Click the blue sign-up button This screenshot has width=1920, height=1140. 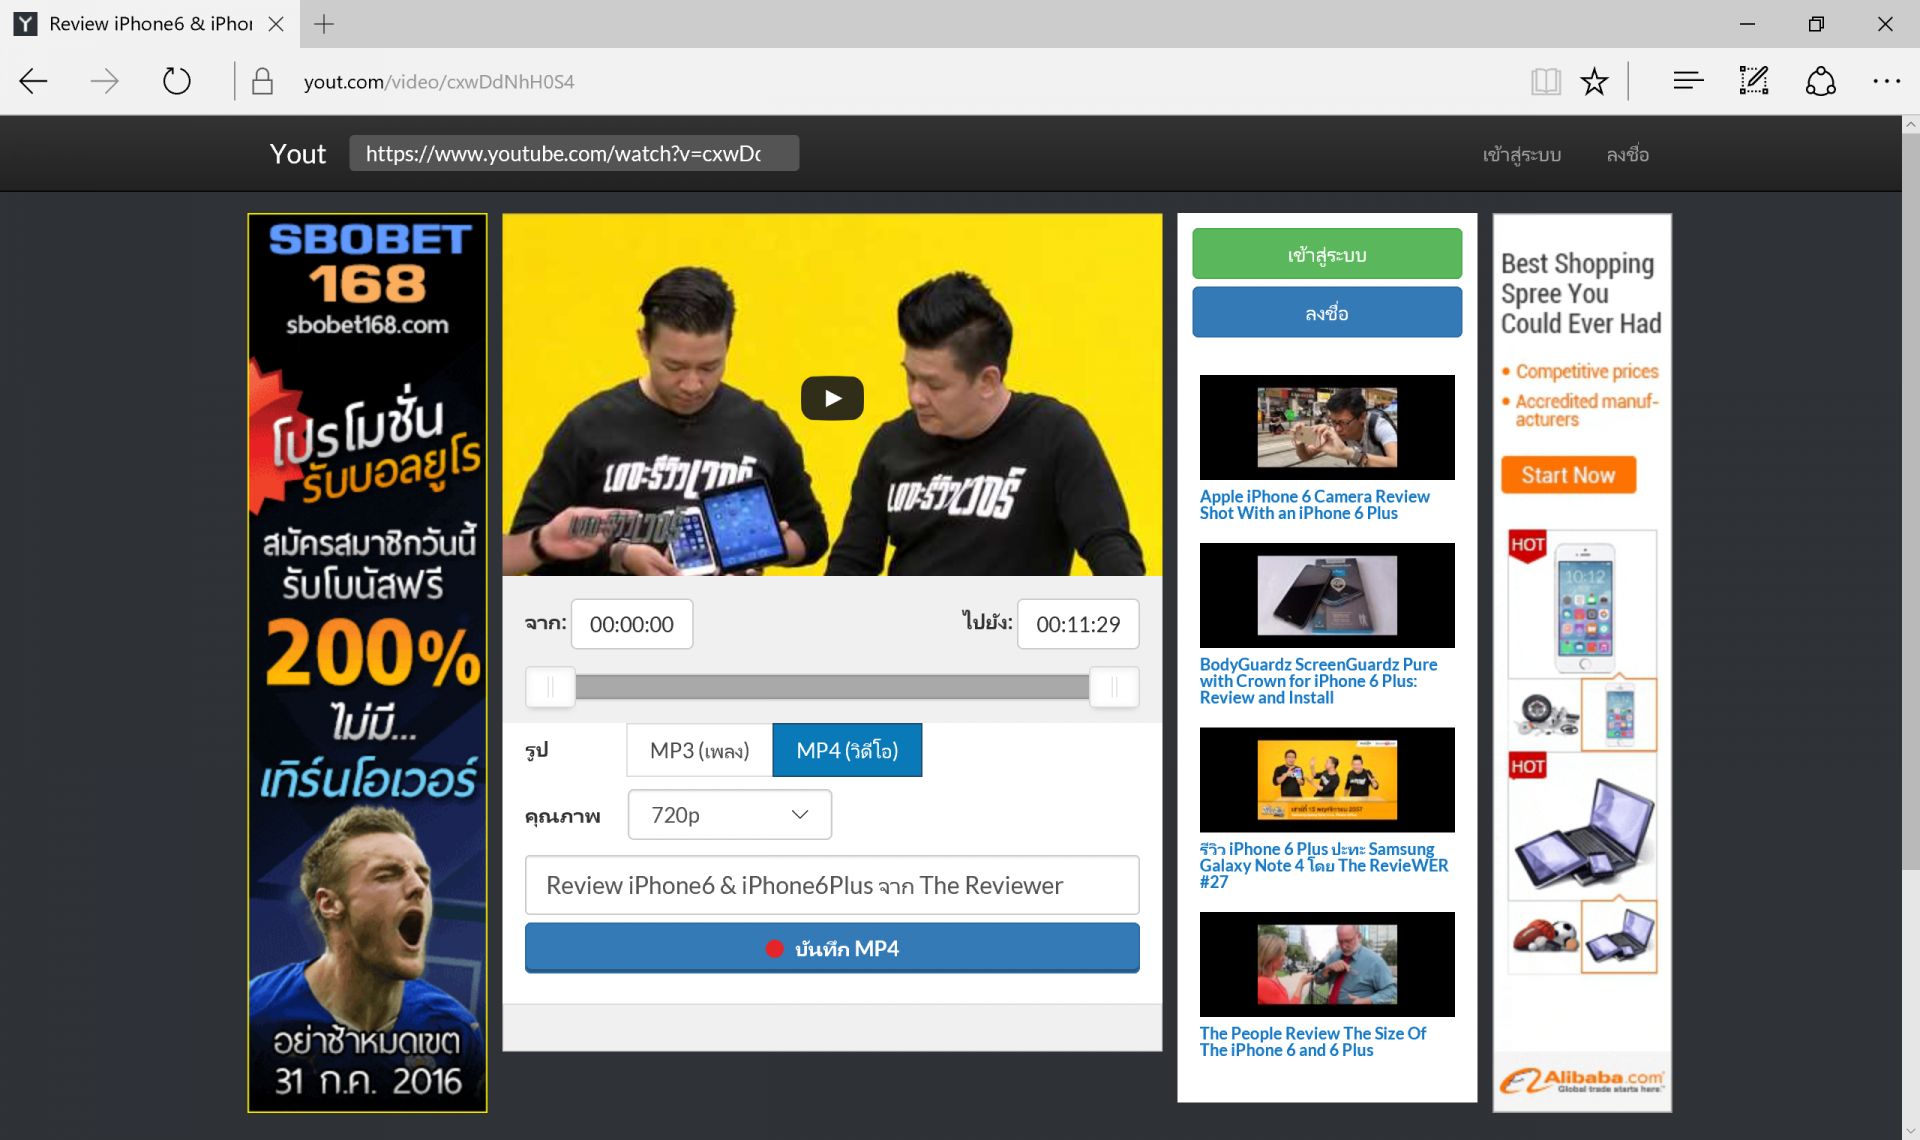[1327, 313]
